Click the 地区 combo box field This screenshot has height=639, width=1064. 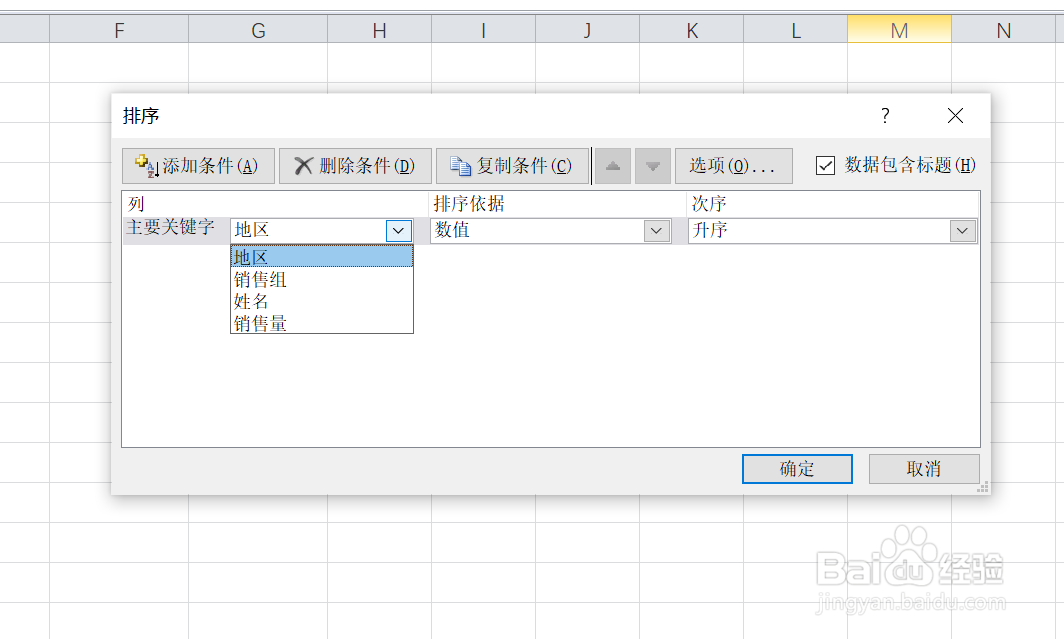coord(322,231)
